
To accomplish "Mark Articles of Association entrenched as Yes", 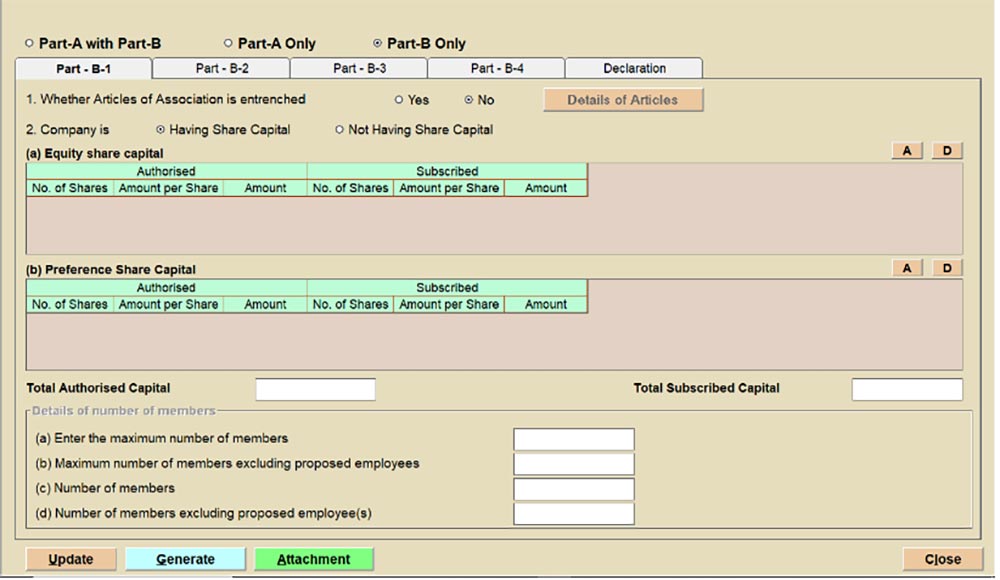I will 399,101.
